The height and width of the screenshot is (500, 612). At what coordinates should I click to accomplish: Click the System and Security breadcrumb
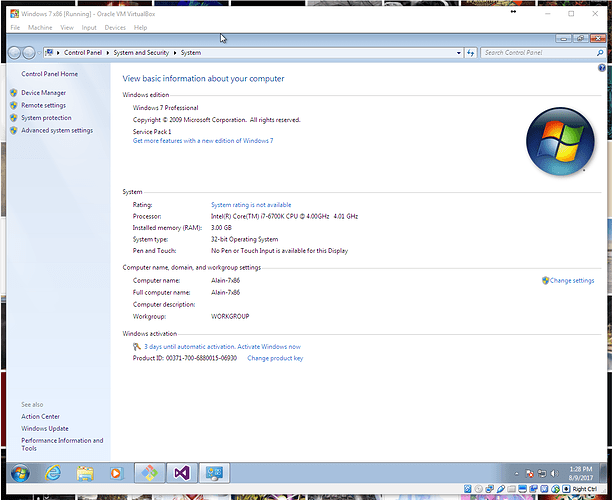pyautogui.click(x=141, y=53)
